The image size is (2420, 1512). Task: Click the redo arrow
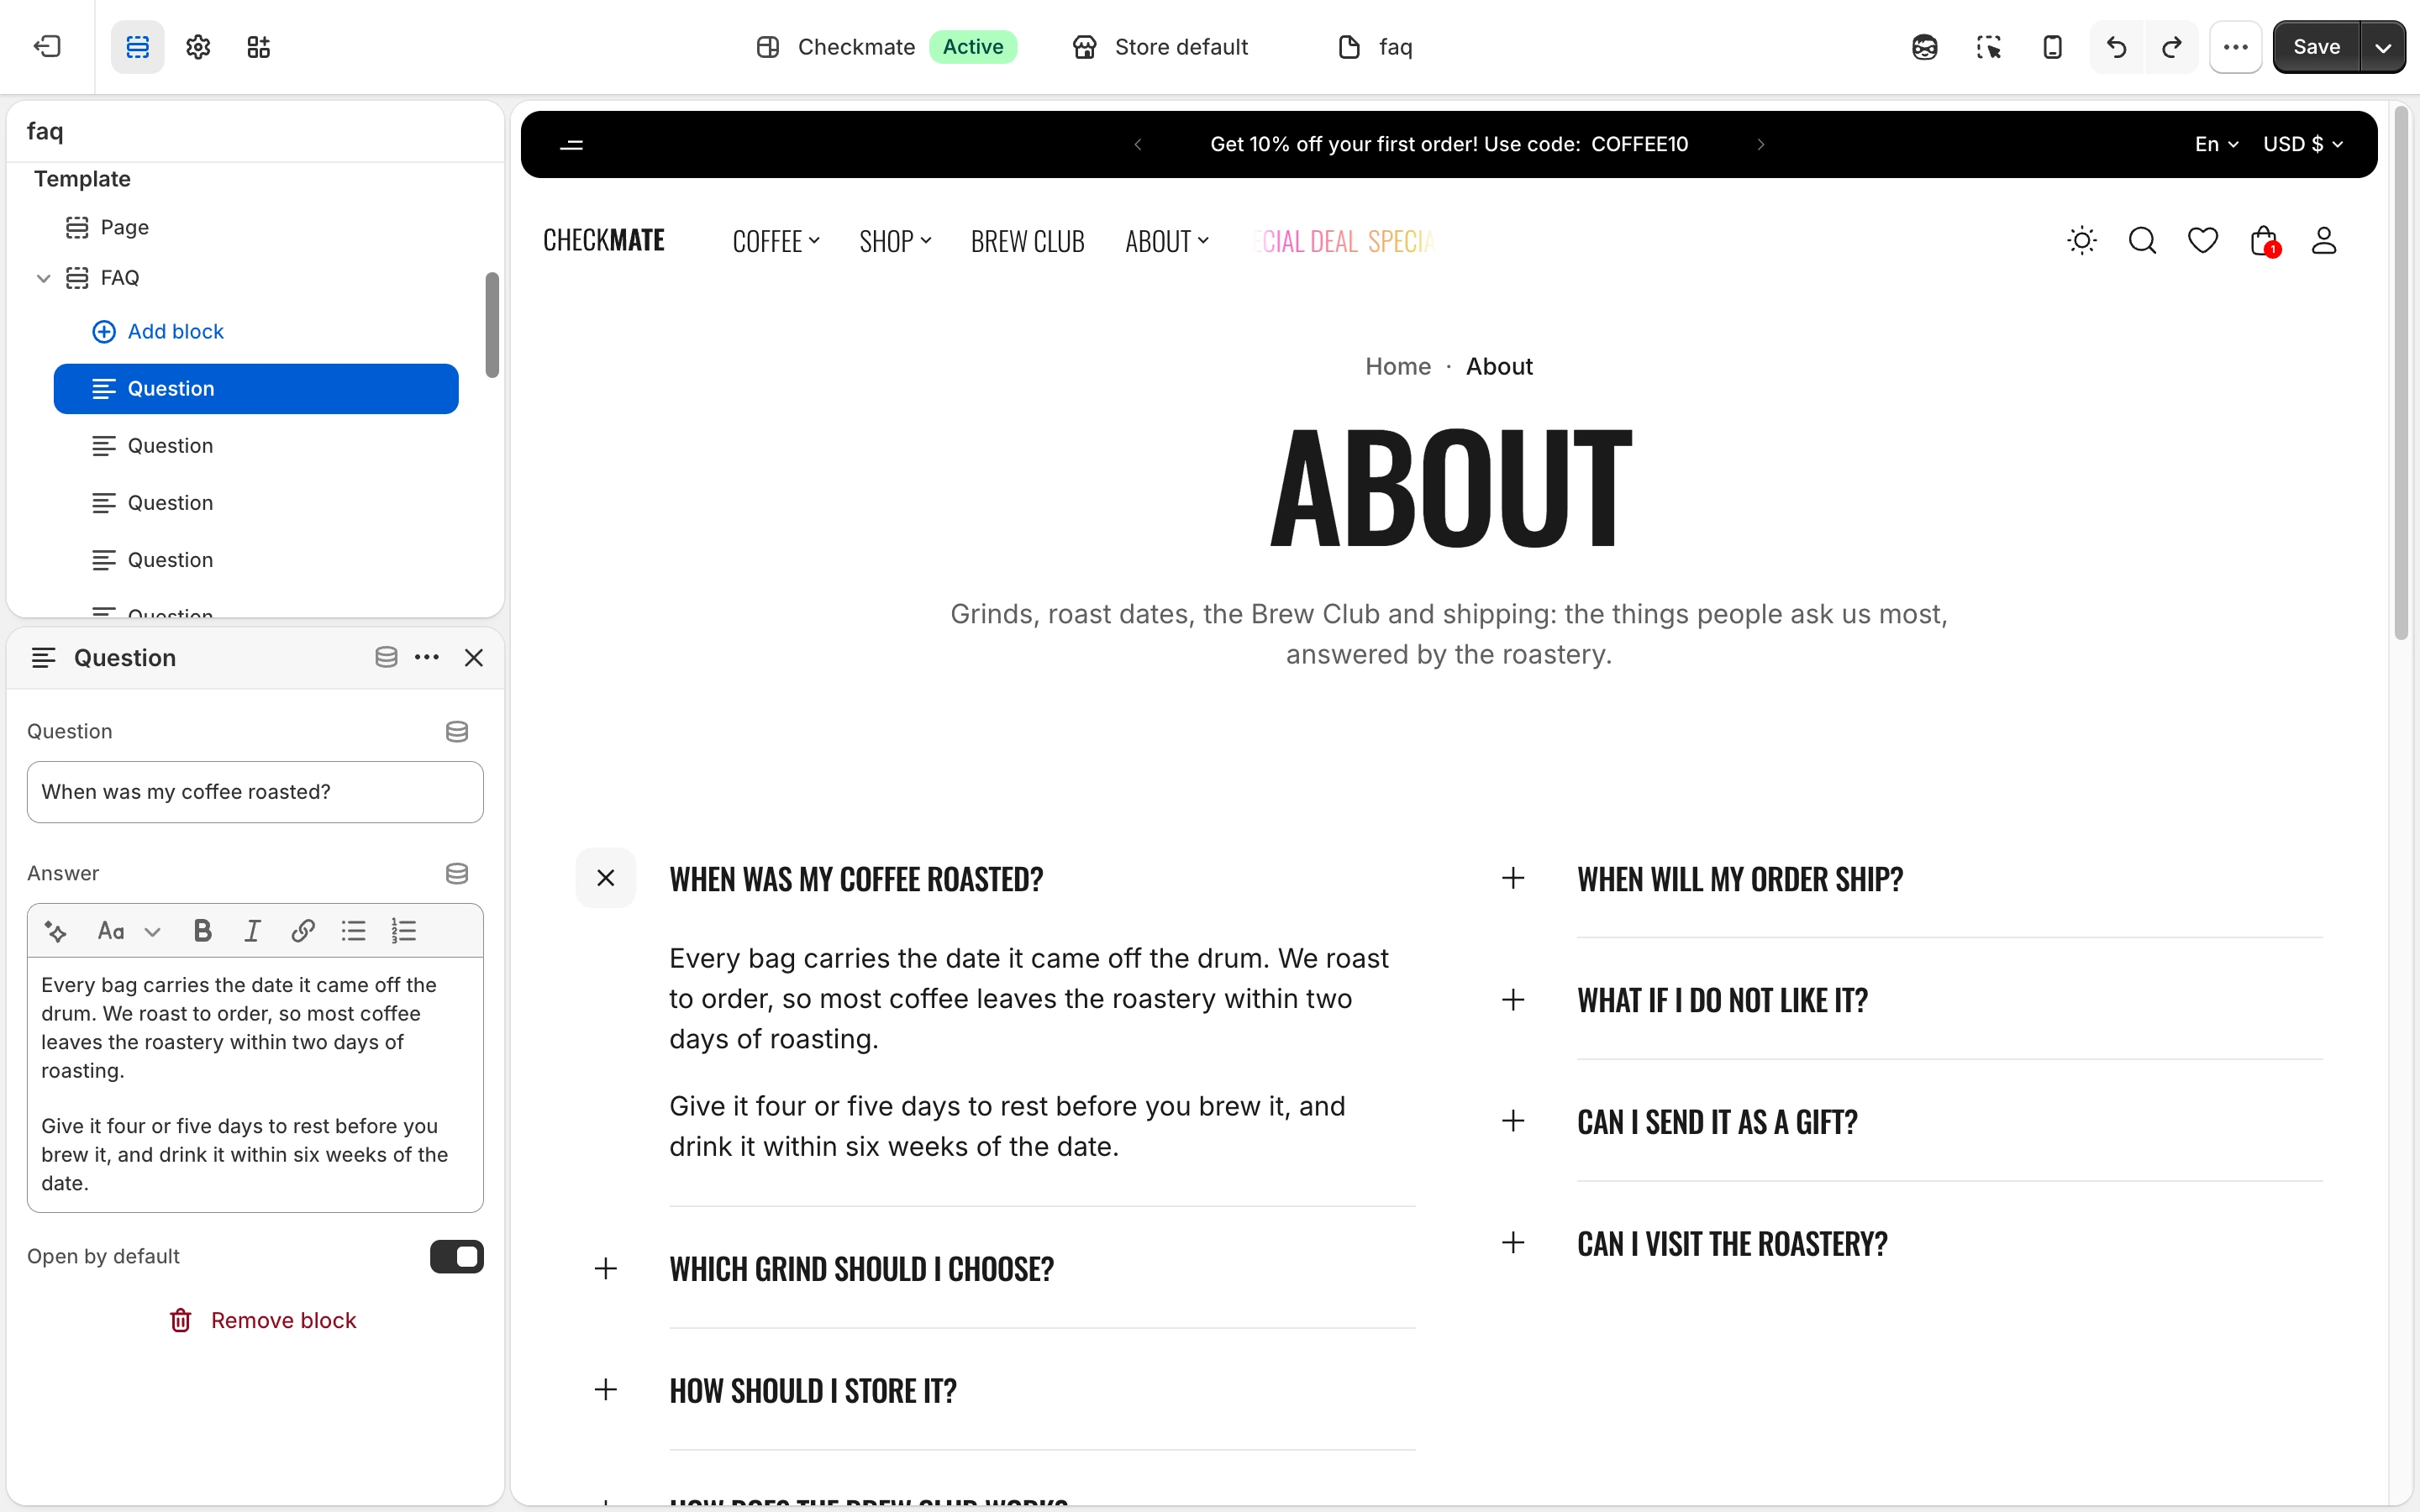point(2171,47)
